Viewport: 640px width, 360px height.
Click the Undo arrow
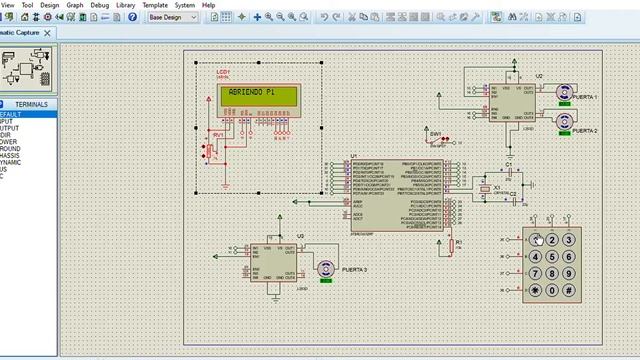click(x=324, y=17)
